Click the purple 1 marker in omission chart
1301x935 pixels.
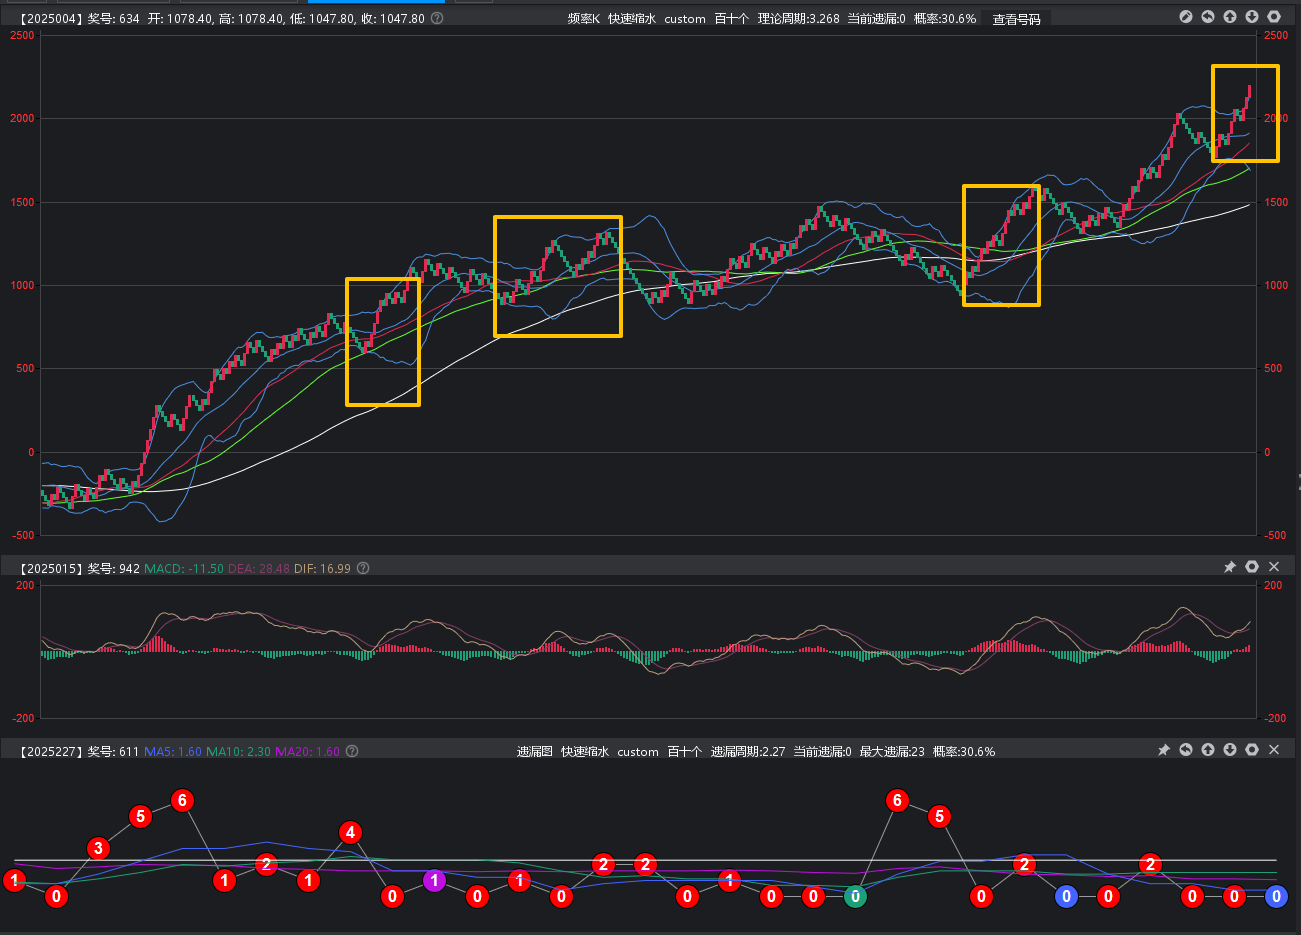(434, 881)
